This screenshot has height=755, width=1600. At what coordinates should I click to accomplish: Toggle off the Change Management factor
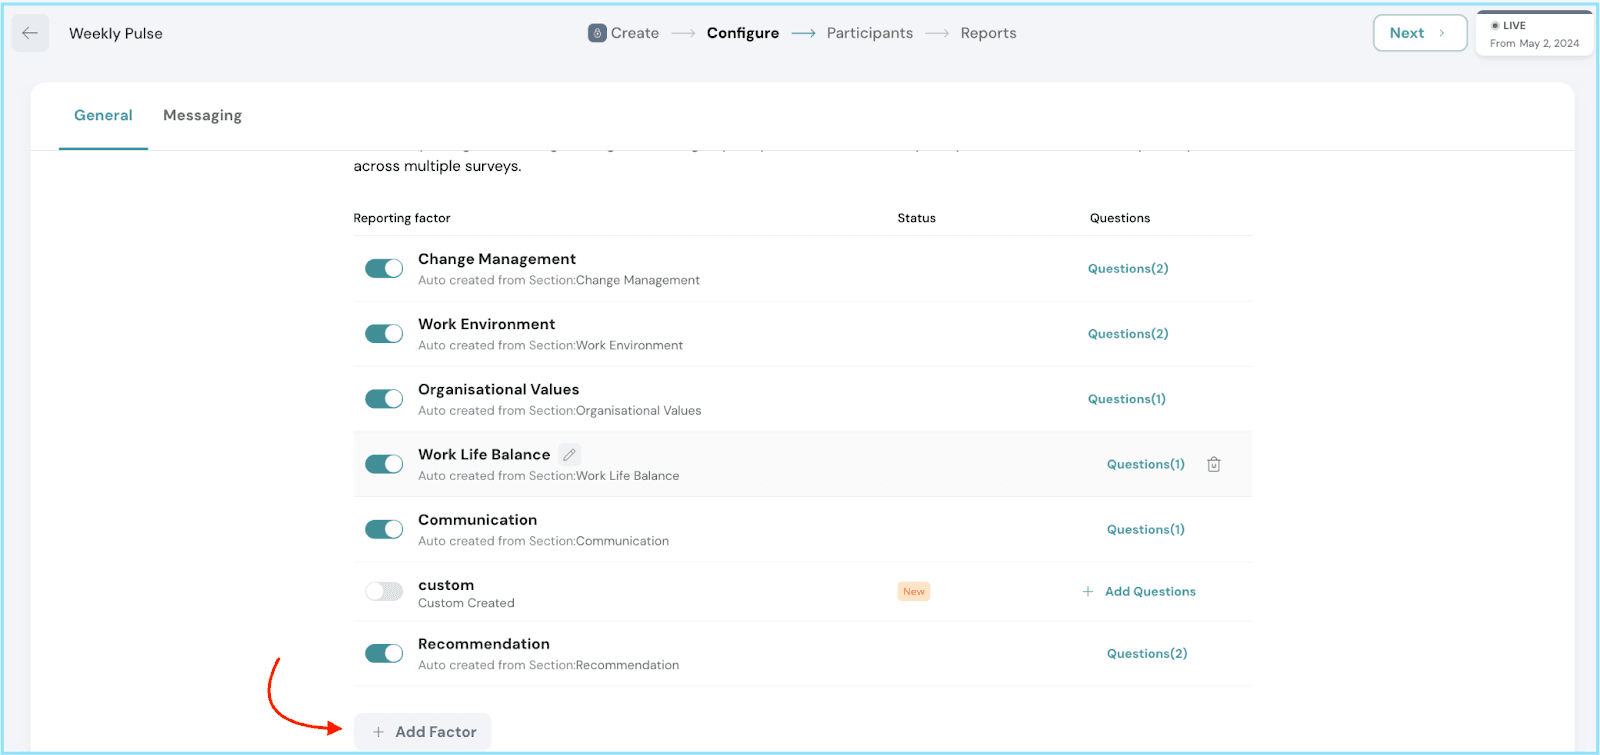point(384,269)
